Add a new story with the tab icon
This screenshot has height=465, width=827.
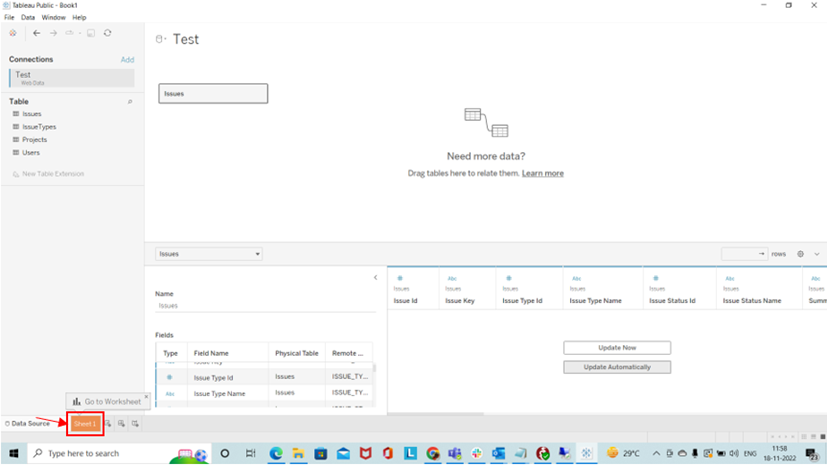(x=135, y=424)
